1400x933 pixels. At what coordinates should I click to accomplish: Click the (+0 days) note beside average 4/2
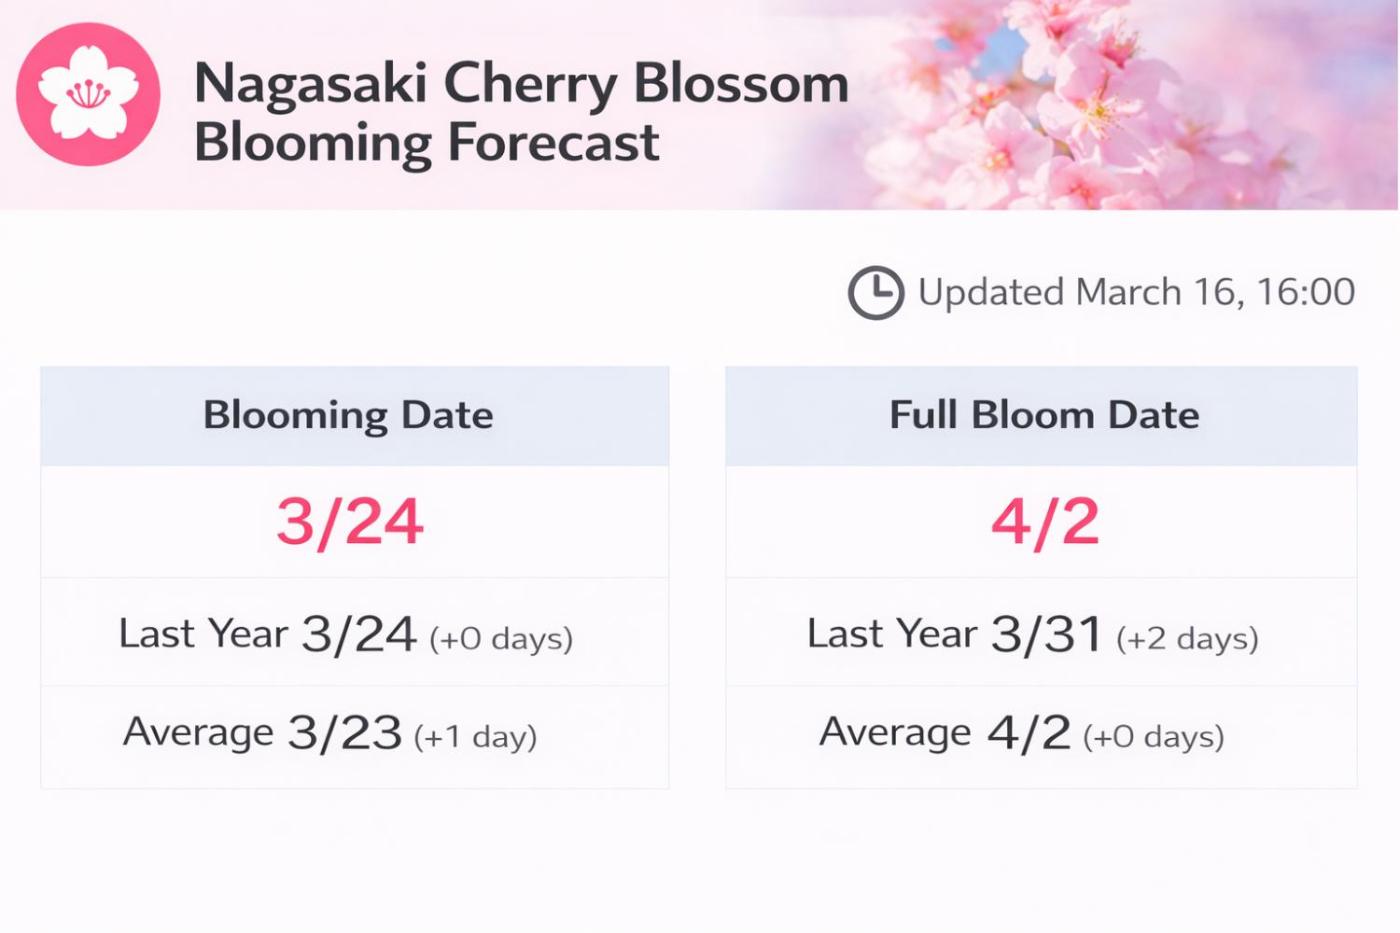coord(1153,737)
